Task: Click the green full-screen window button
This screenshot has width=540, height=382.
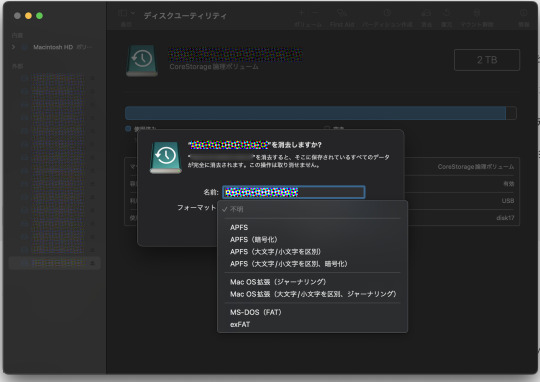Action: [x=40, y=16]
